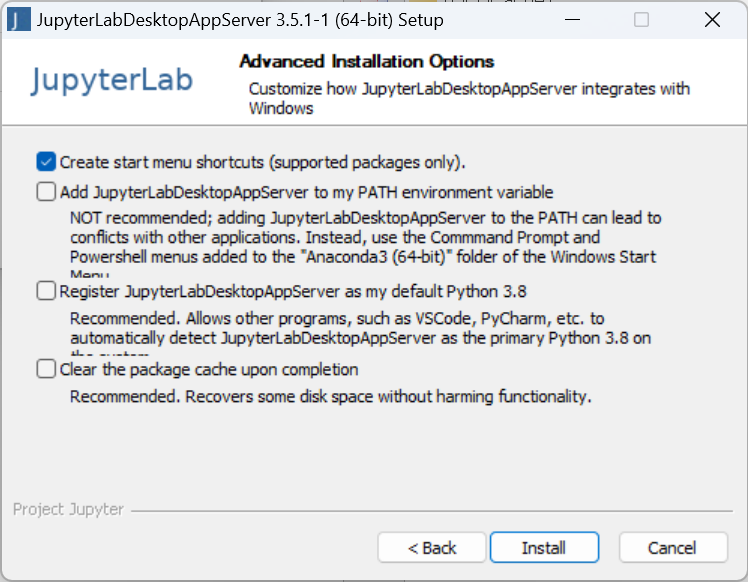Minimize the Setup window
Image resolution: width=748 pixels, height=582 pixels.
click(x=572, y=20)
